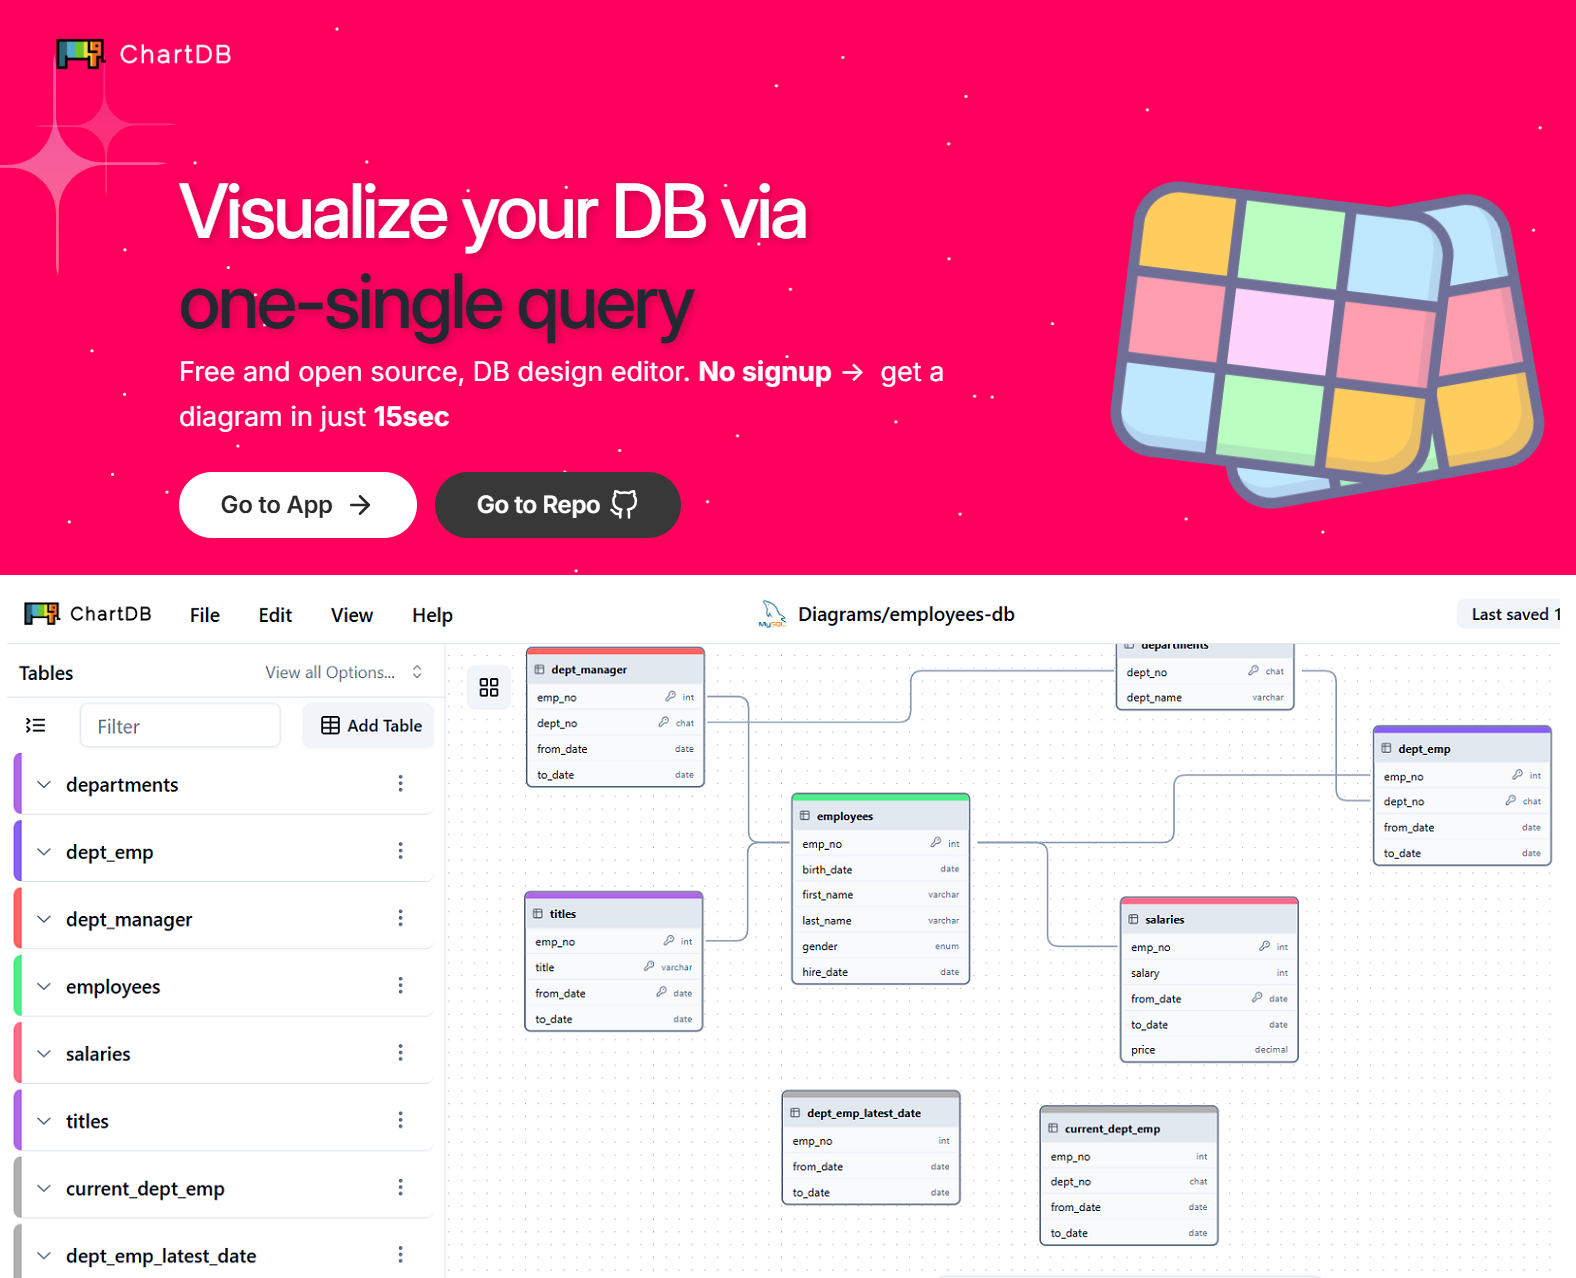Expand the departments table row
This screenshot has width=1576, height=1278.
pos(44,785)
